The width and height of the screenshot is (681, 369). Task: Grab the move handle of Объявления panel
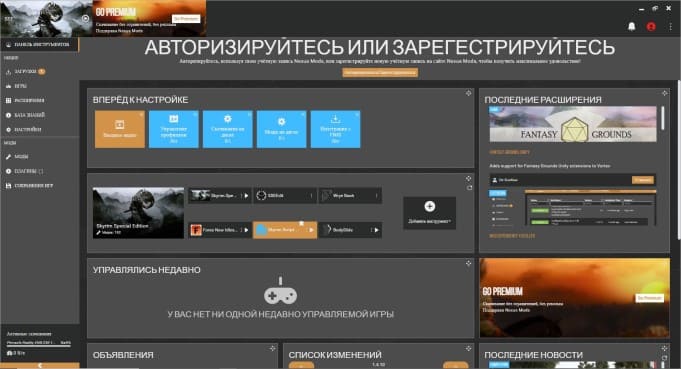click(272, 349)
